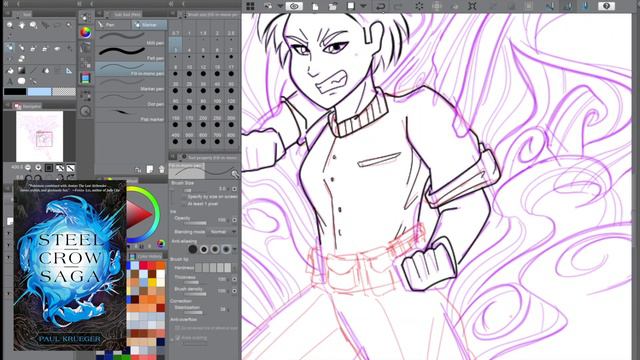The width and height of the screenshot is (640, 360).
Task: Select the Text tool letter A
Action: [10, 82]
